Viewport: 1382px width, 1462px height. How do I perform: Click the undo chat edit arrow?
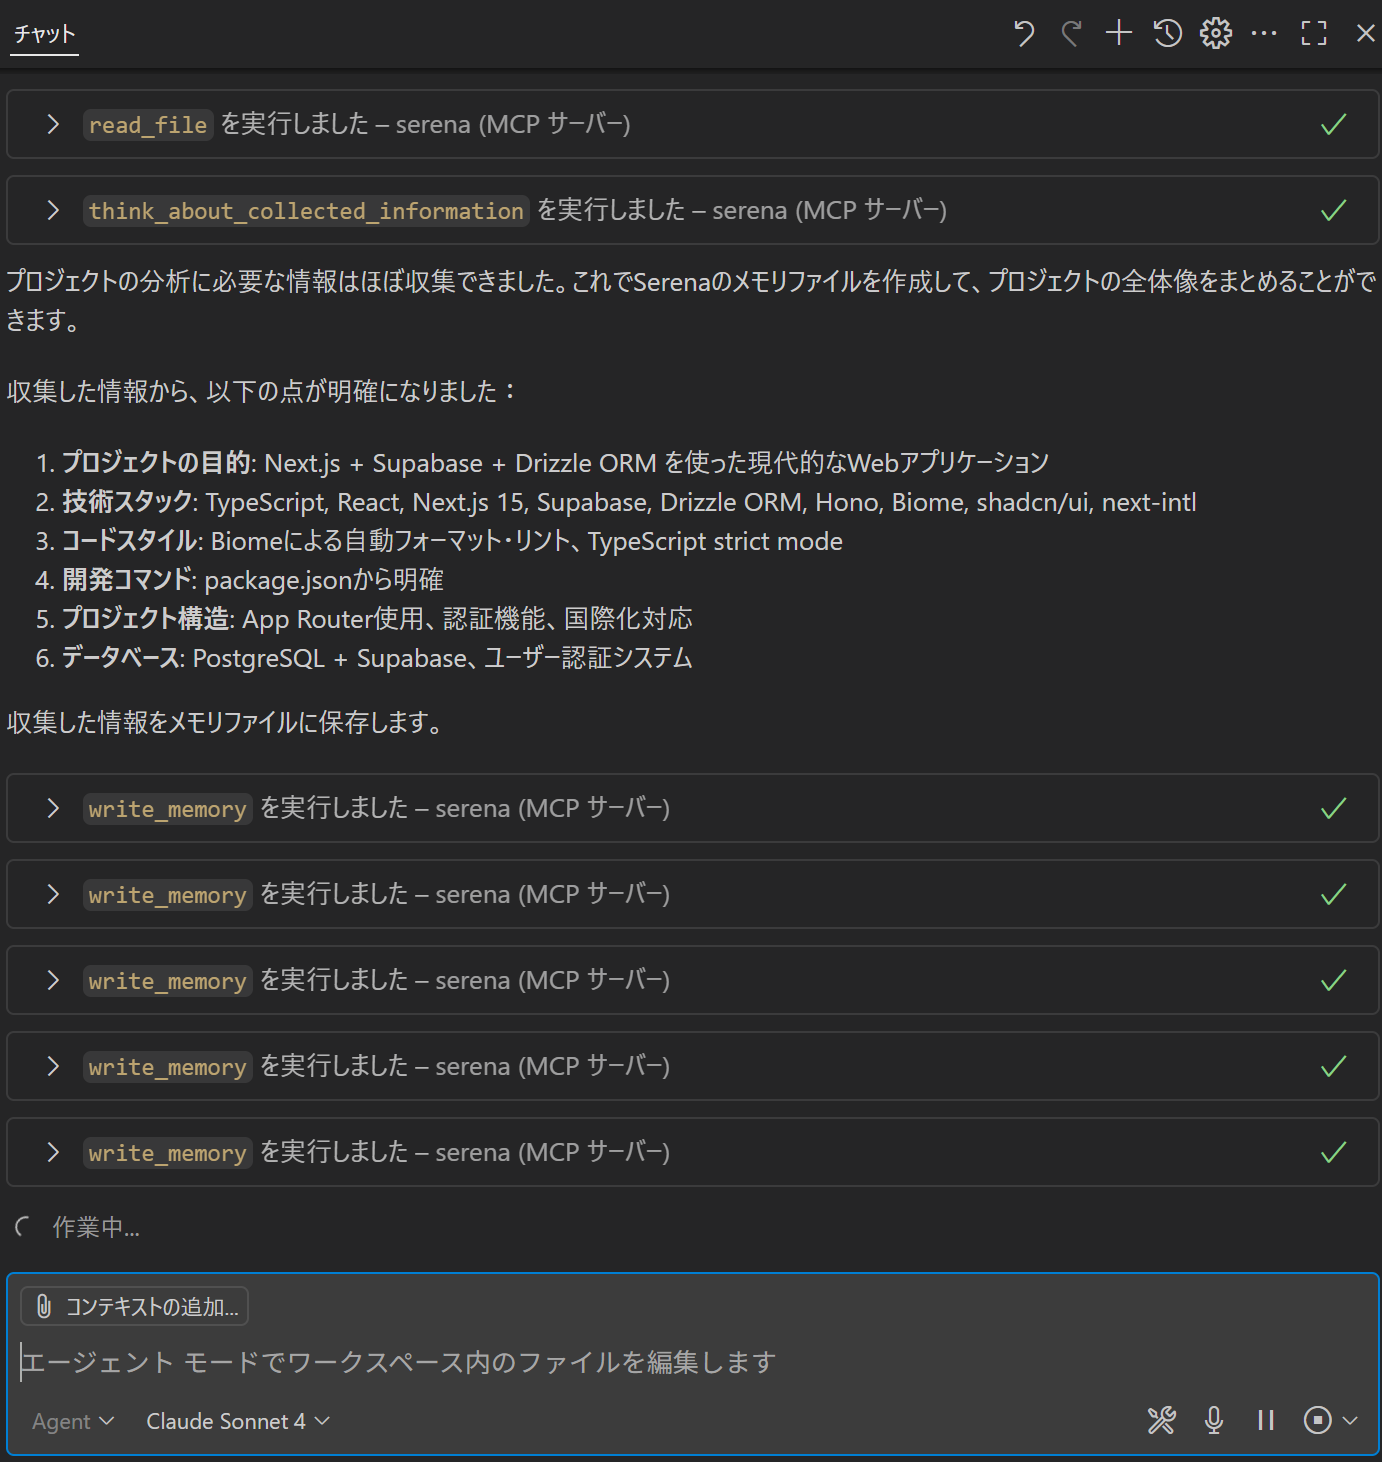tap(1022, 33)
